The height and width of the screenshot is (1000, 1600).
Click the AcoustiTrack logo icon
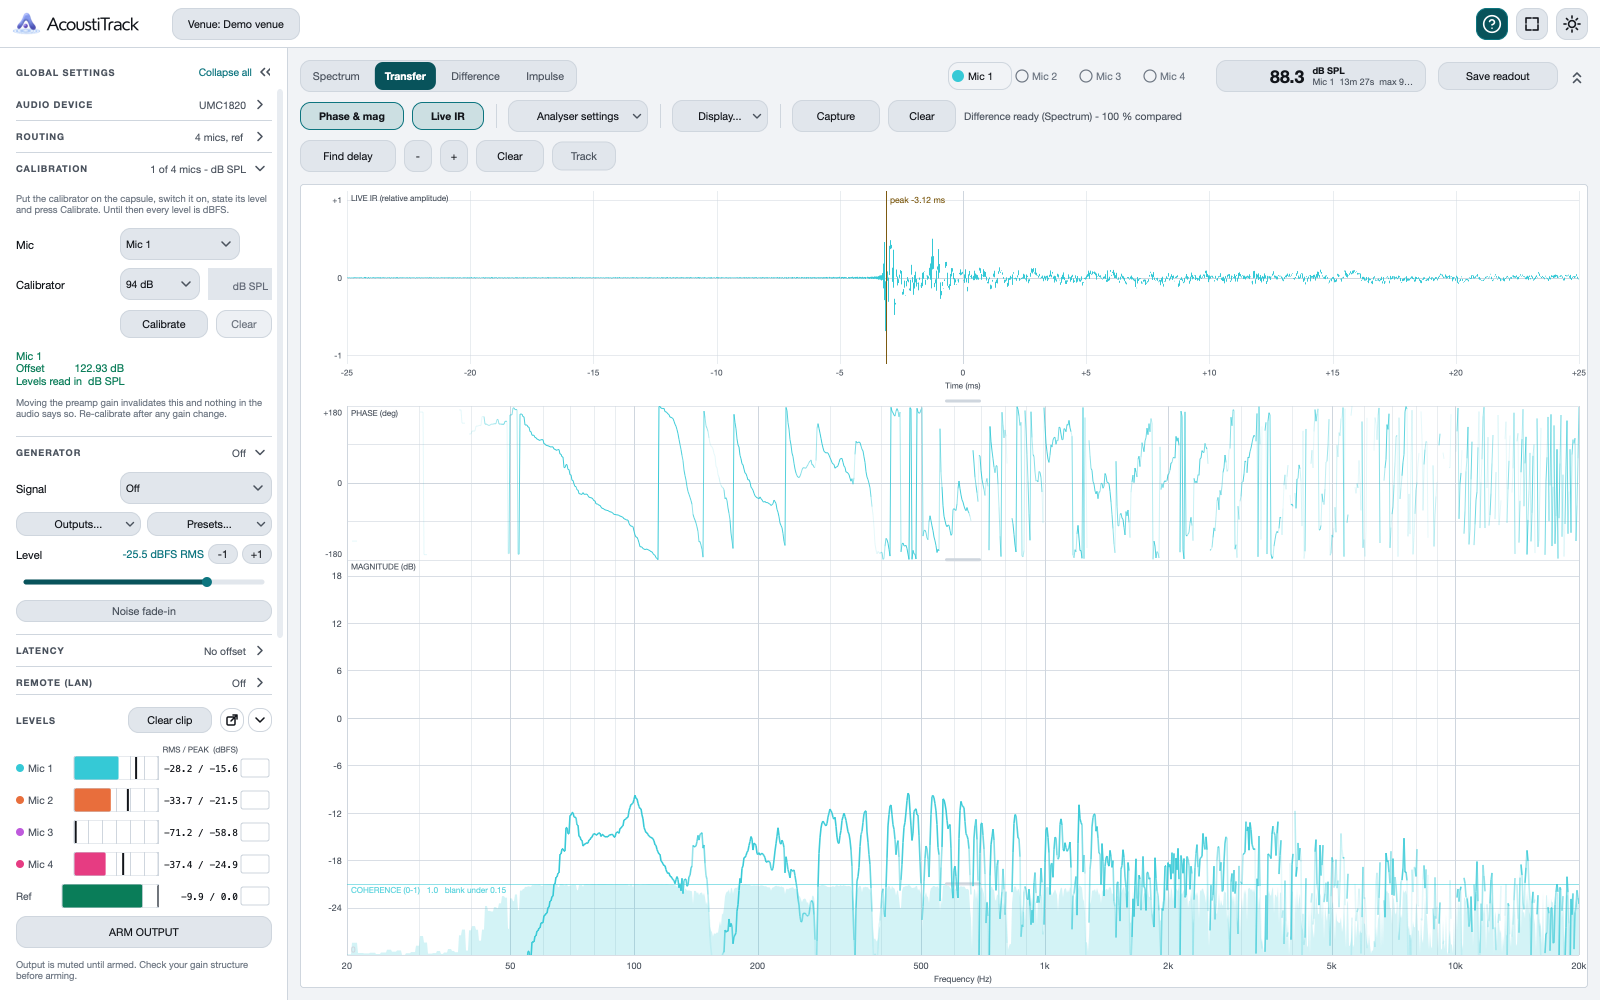pyautogui.click(x=27, y=24)
